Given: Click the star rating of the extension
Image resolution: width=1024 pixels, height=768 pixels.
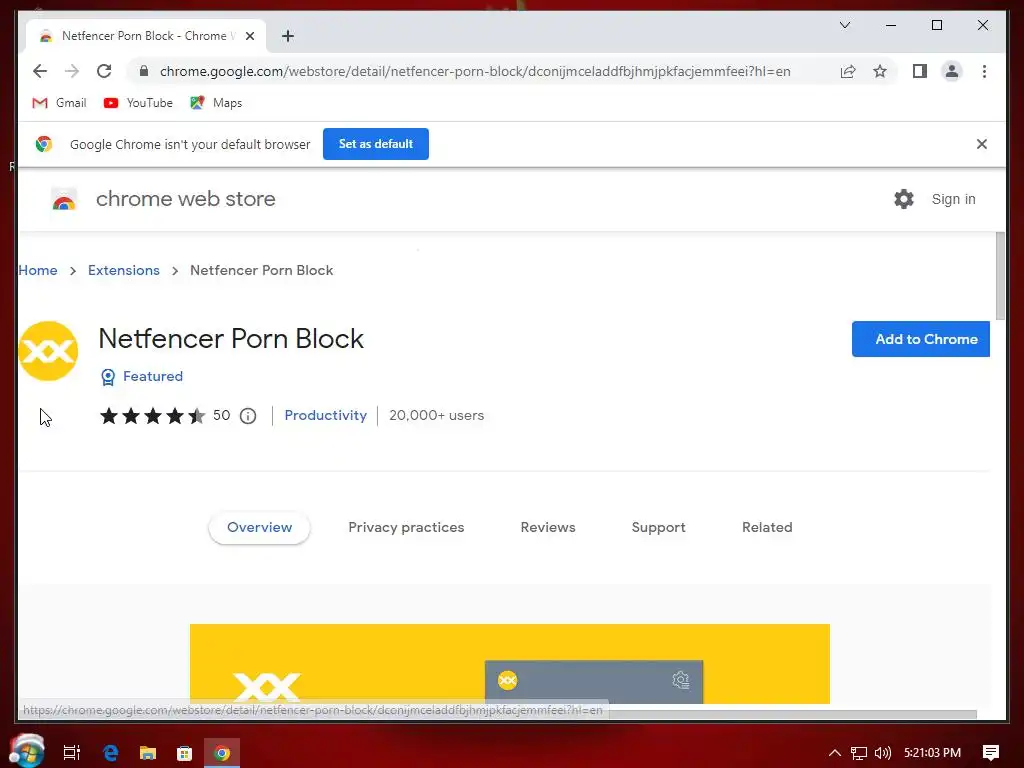Looking at the screenshot, I should pyautogui.click(x=152, y=415).
